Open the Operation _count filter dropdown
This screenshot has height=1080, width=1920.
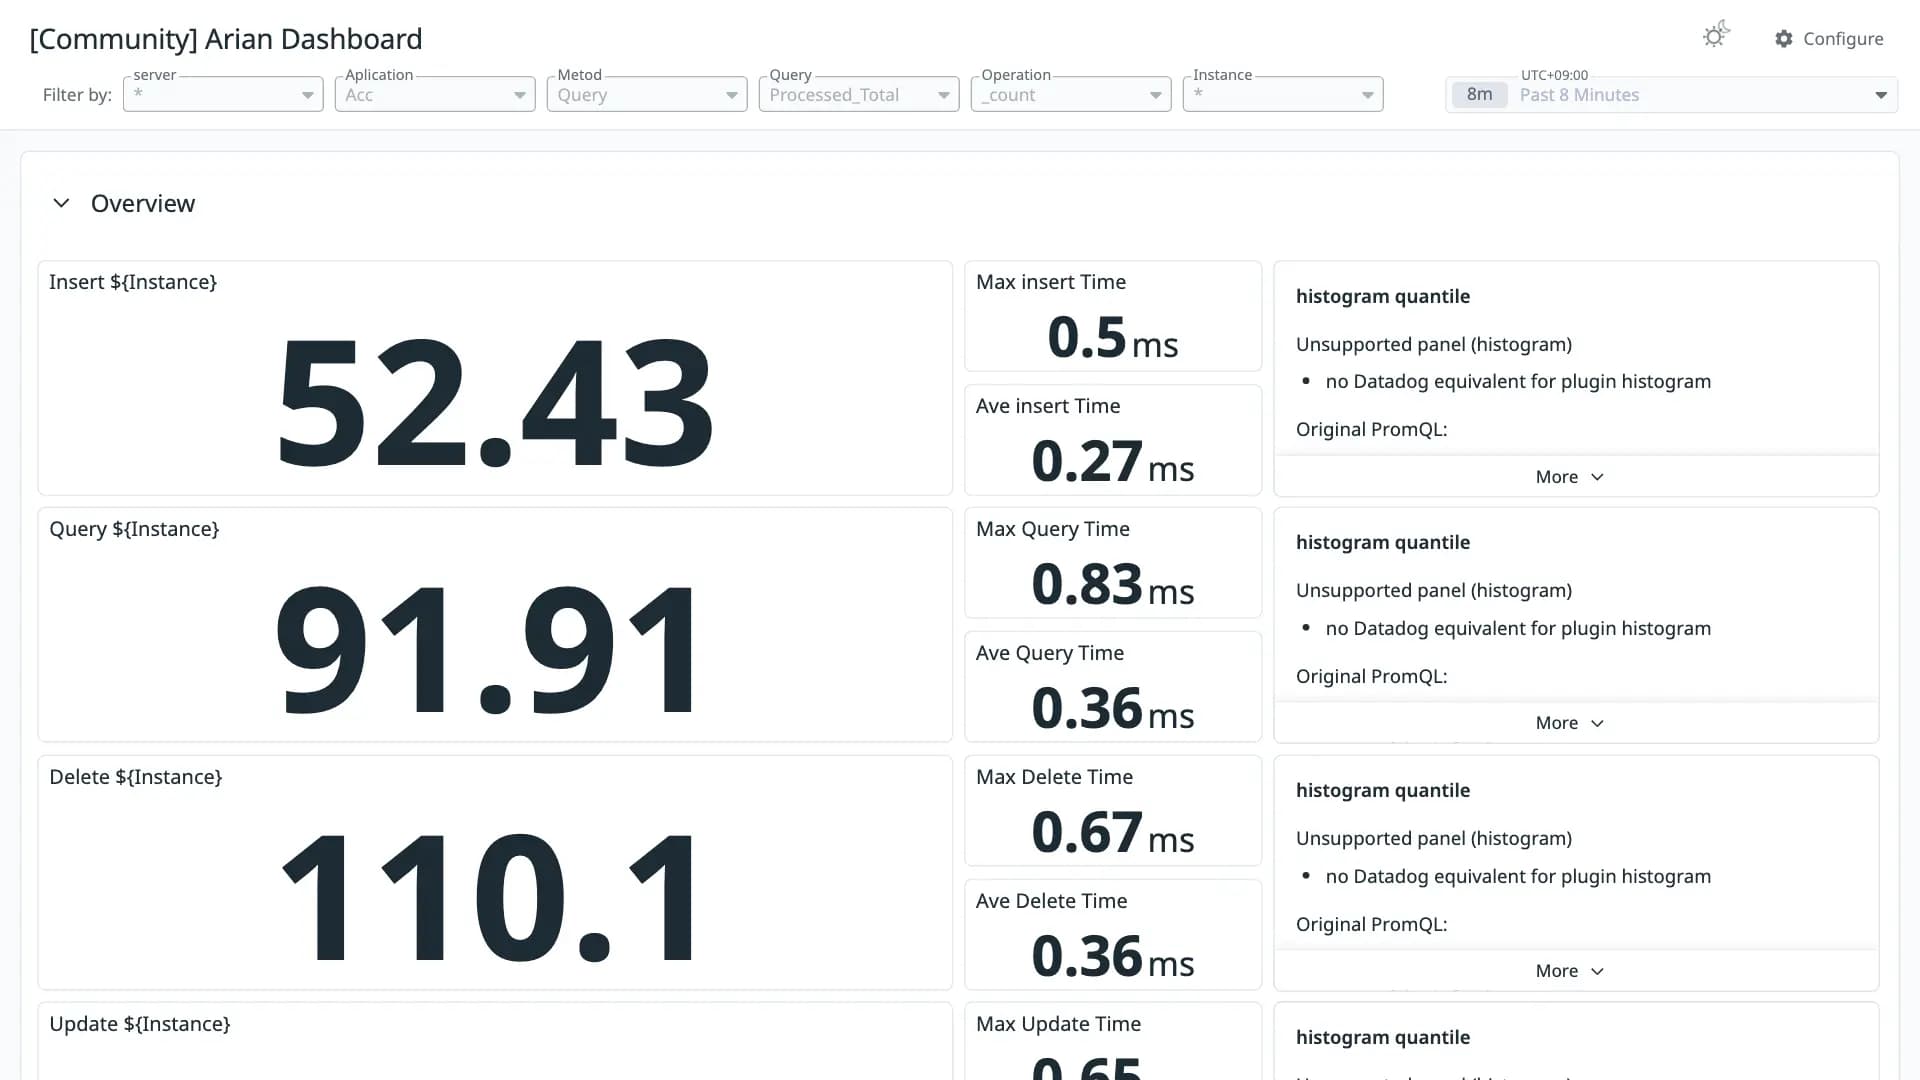click(1071, 95)
